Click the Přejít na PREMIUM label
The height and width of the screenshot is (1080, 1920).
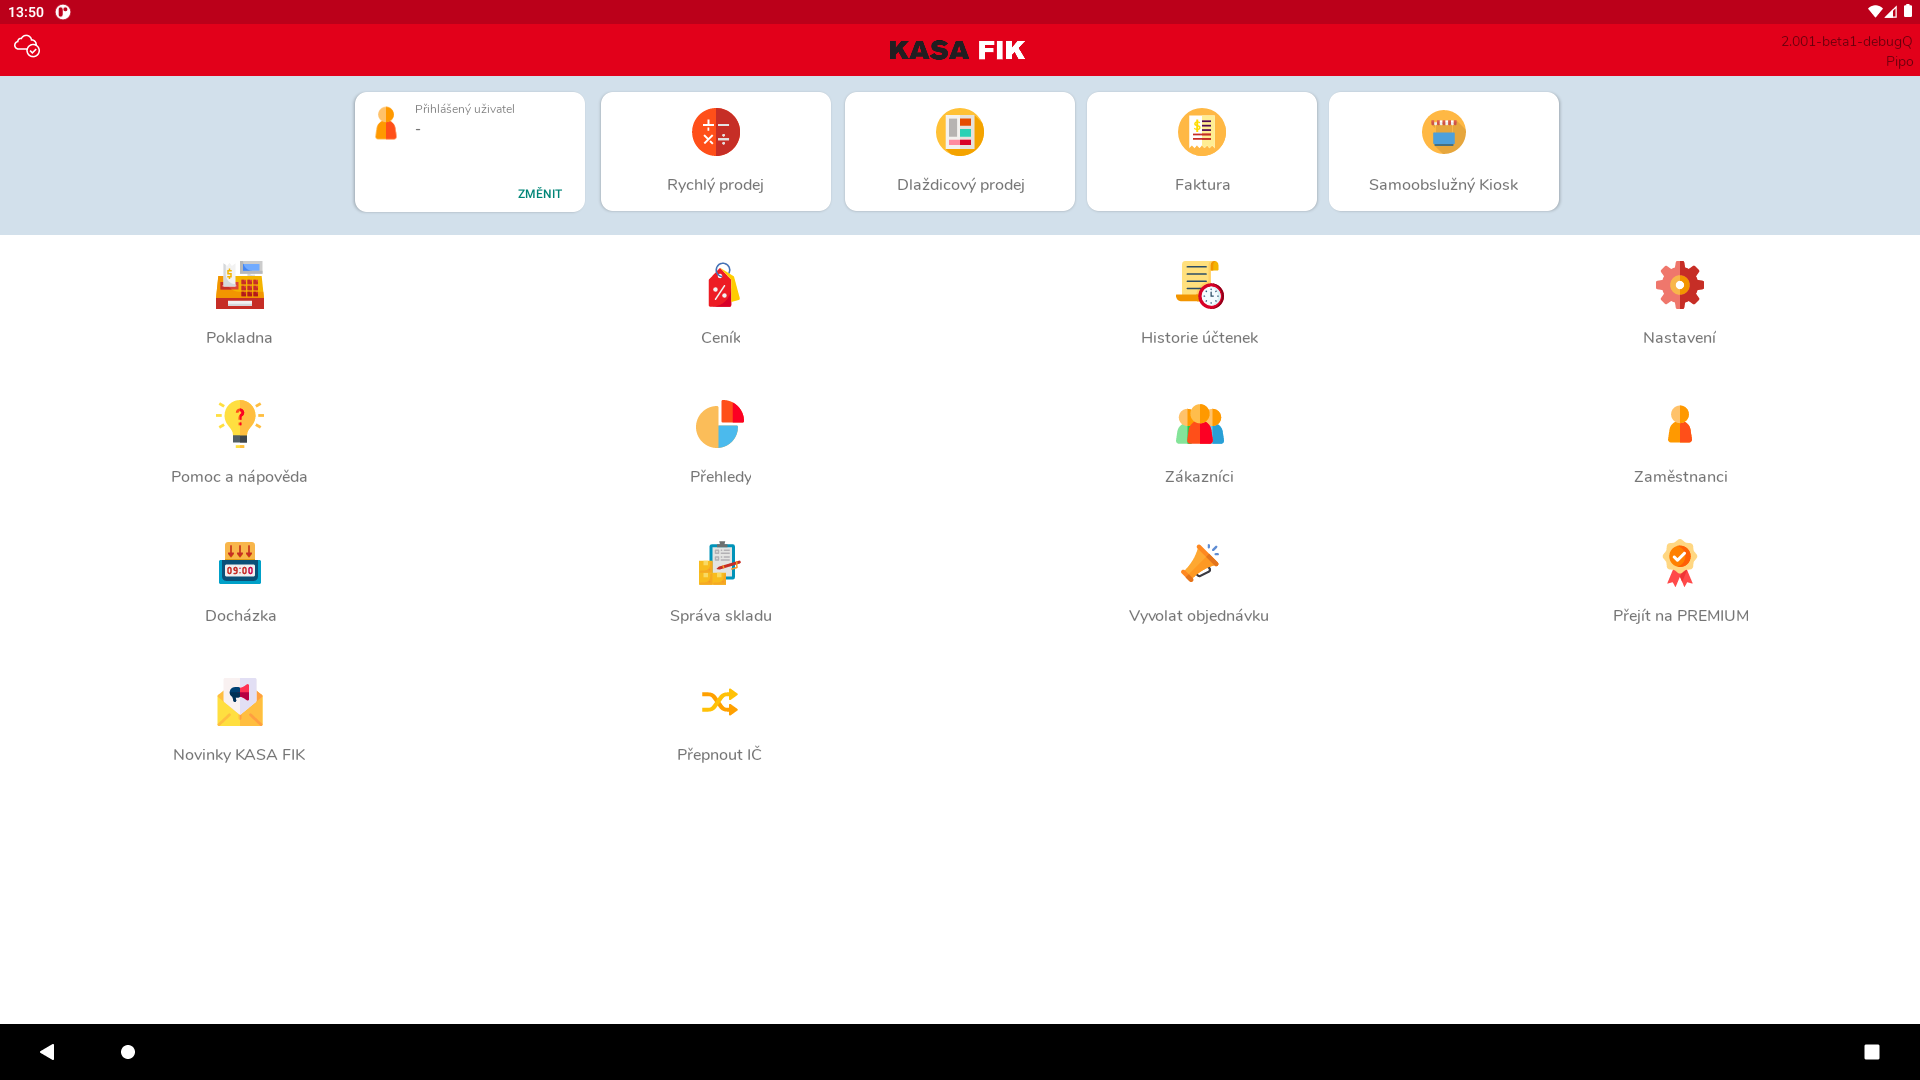1681,616
